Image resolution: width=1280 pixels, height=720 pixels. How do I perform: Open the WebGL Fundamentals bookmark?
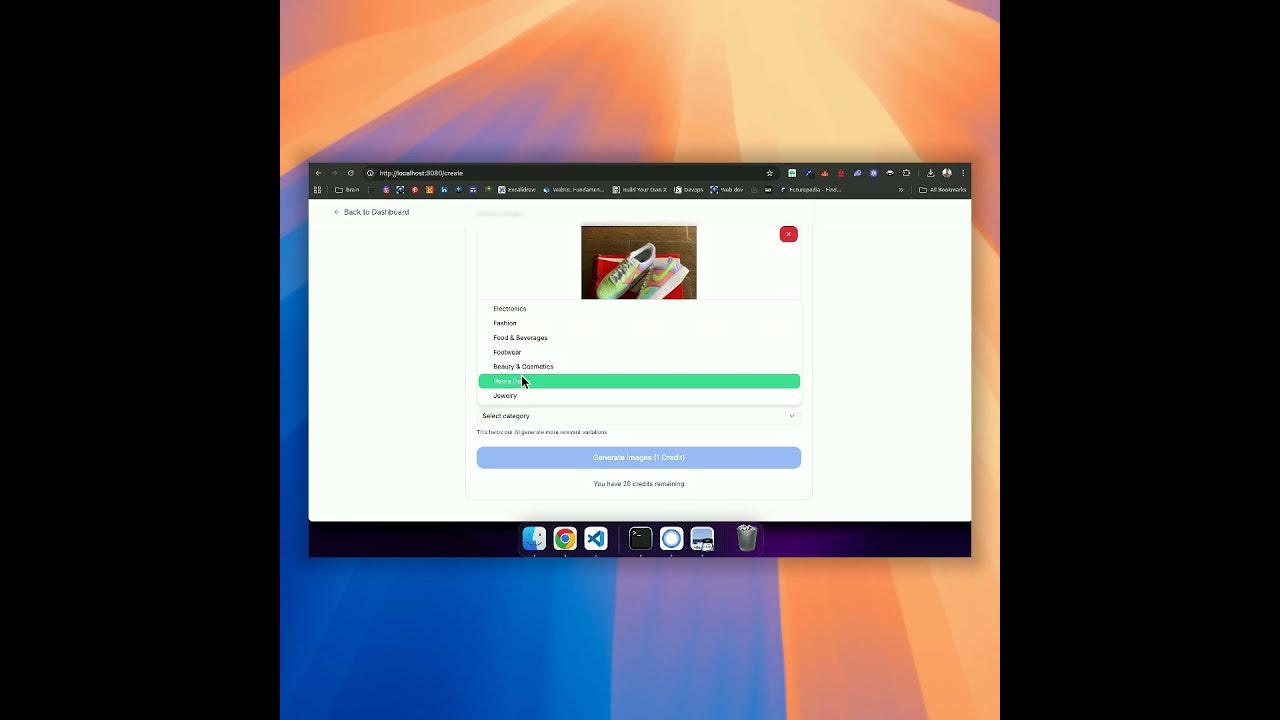pos(574,190)
